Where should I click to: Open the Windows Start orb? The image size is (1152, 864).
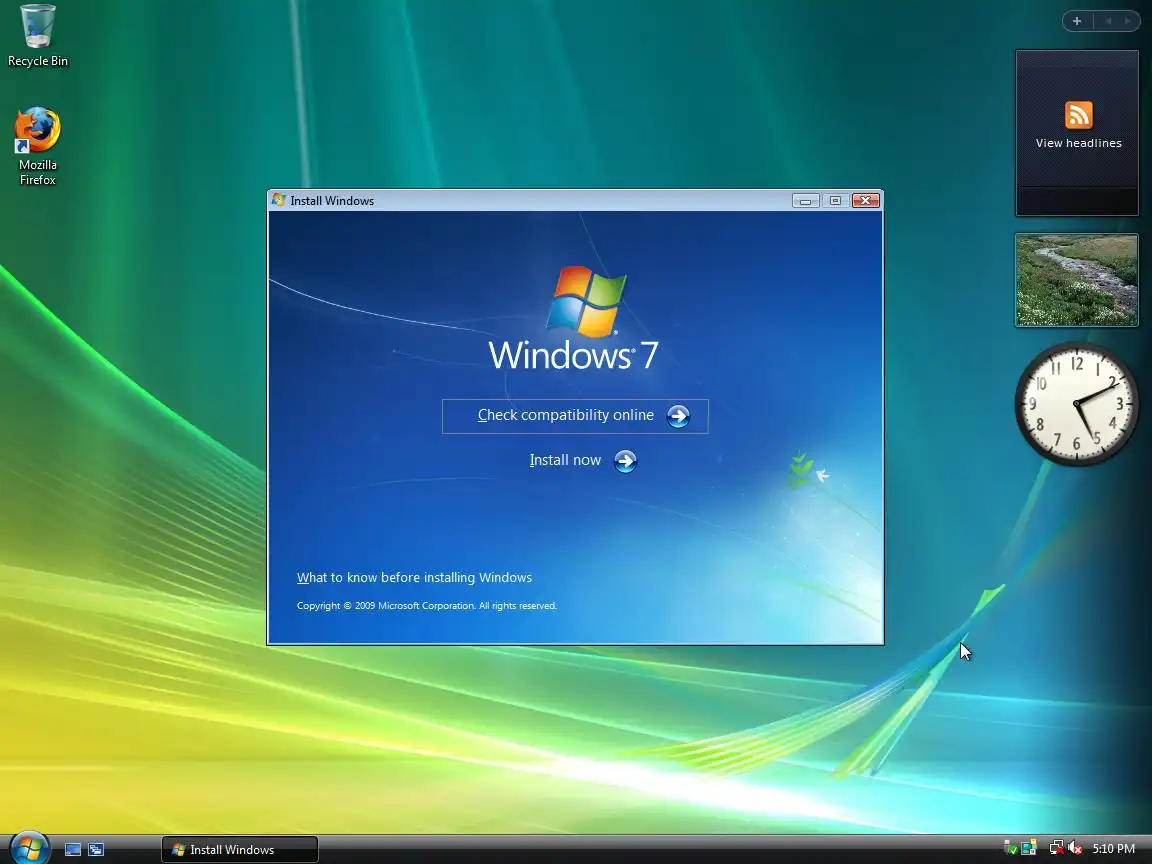(29, 849)
